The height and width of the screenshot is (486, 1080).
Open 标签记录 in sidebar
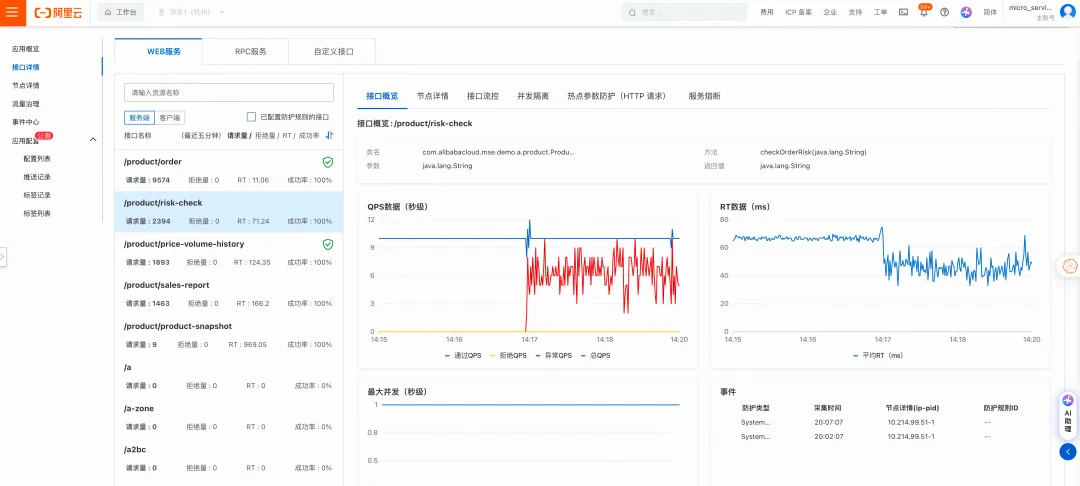[x=37, y=196]
